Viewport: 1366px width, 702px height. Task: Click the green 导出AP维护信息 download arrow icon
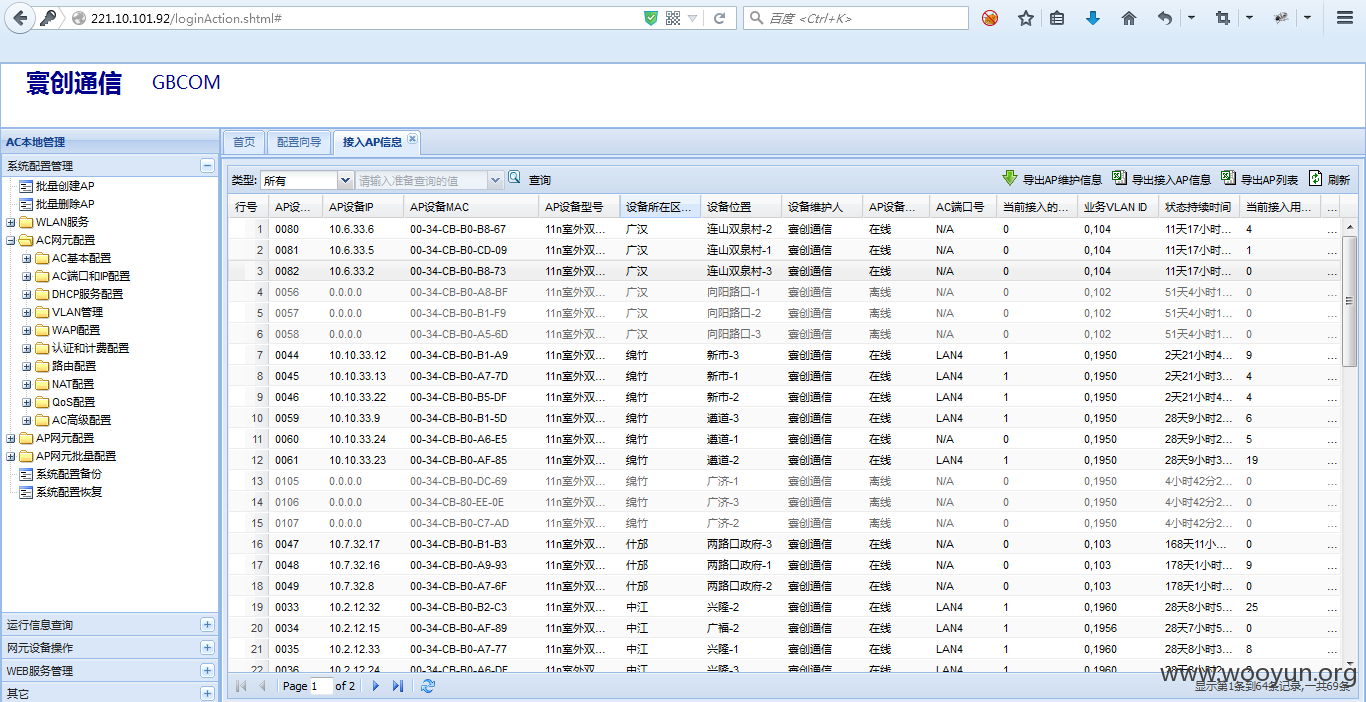1010,178
